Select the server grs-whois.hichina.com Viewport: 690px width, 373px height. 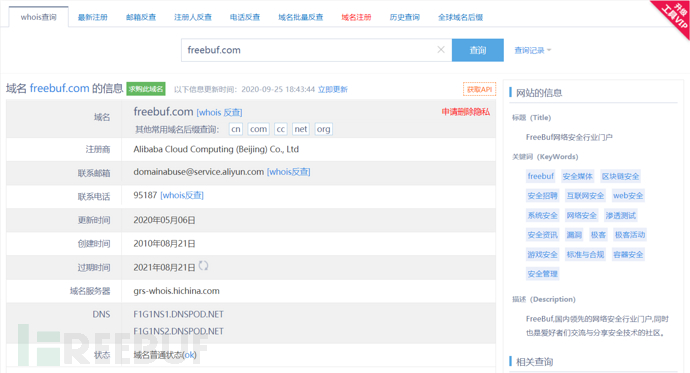pos(176,291)
